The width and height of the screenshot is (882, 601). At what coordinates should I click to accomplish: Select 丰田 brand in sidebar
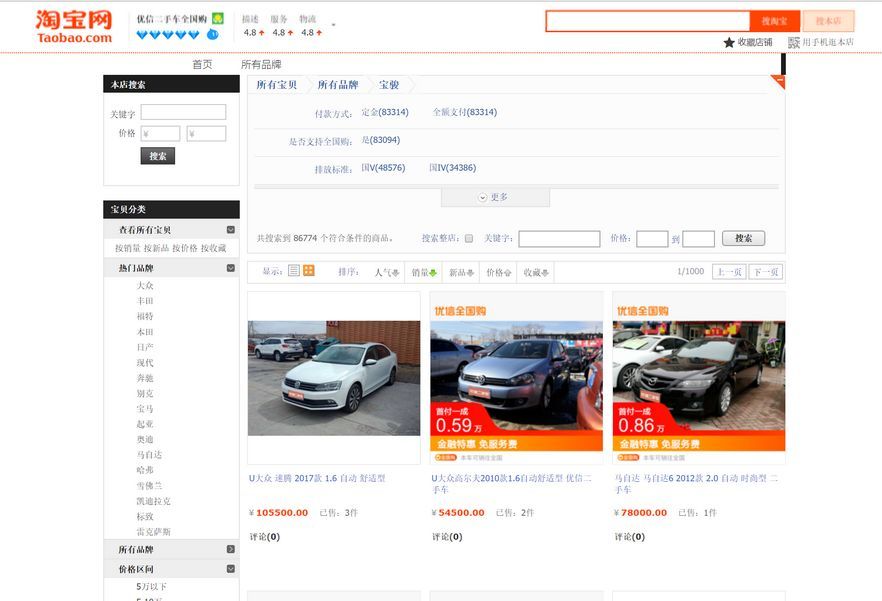coord(145,300)
